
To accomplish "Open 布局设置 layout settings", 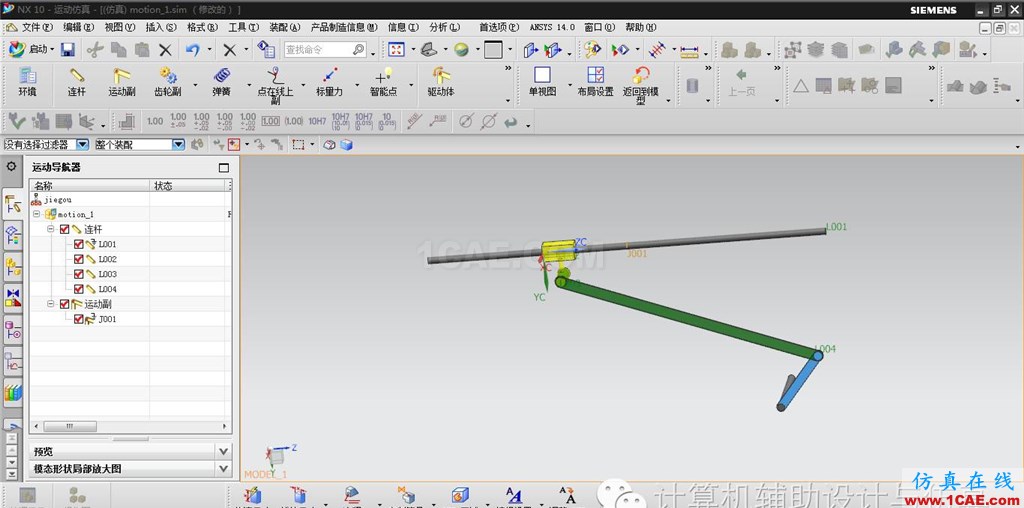I will pos(595,82).
